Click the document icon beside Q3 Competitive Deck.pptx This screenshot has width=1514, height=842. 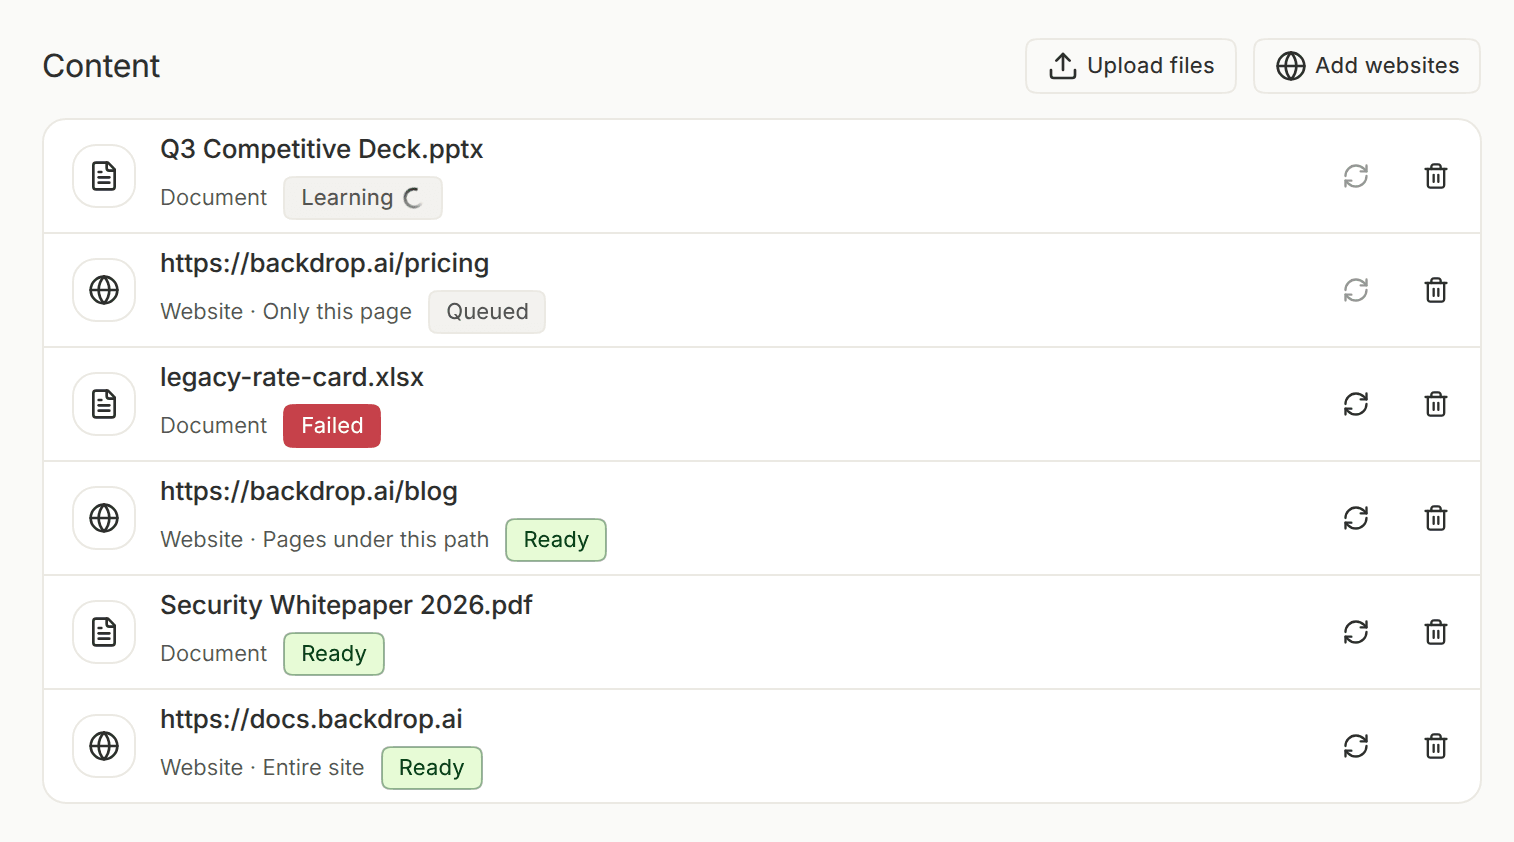tap(104, 176)
